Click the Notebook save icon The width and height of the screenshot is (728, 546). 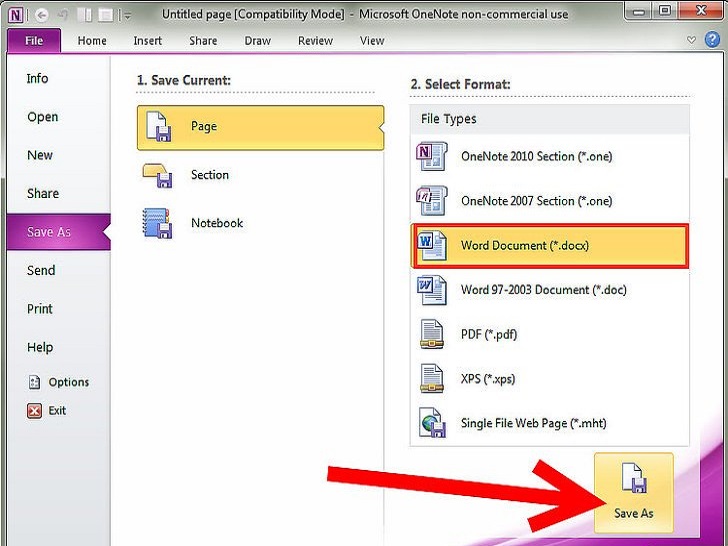click(x=157, y=223)
